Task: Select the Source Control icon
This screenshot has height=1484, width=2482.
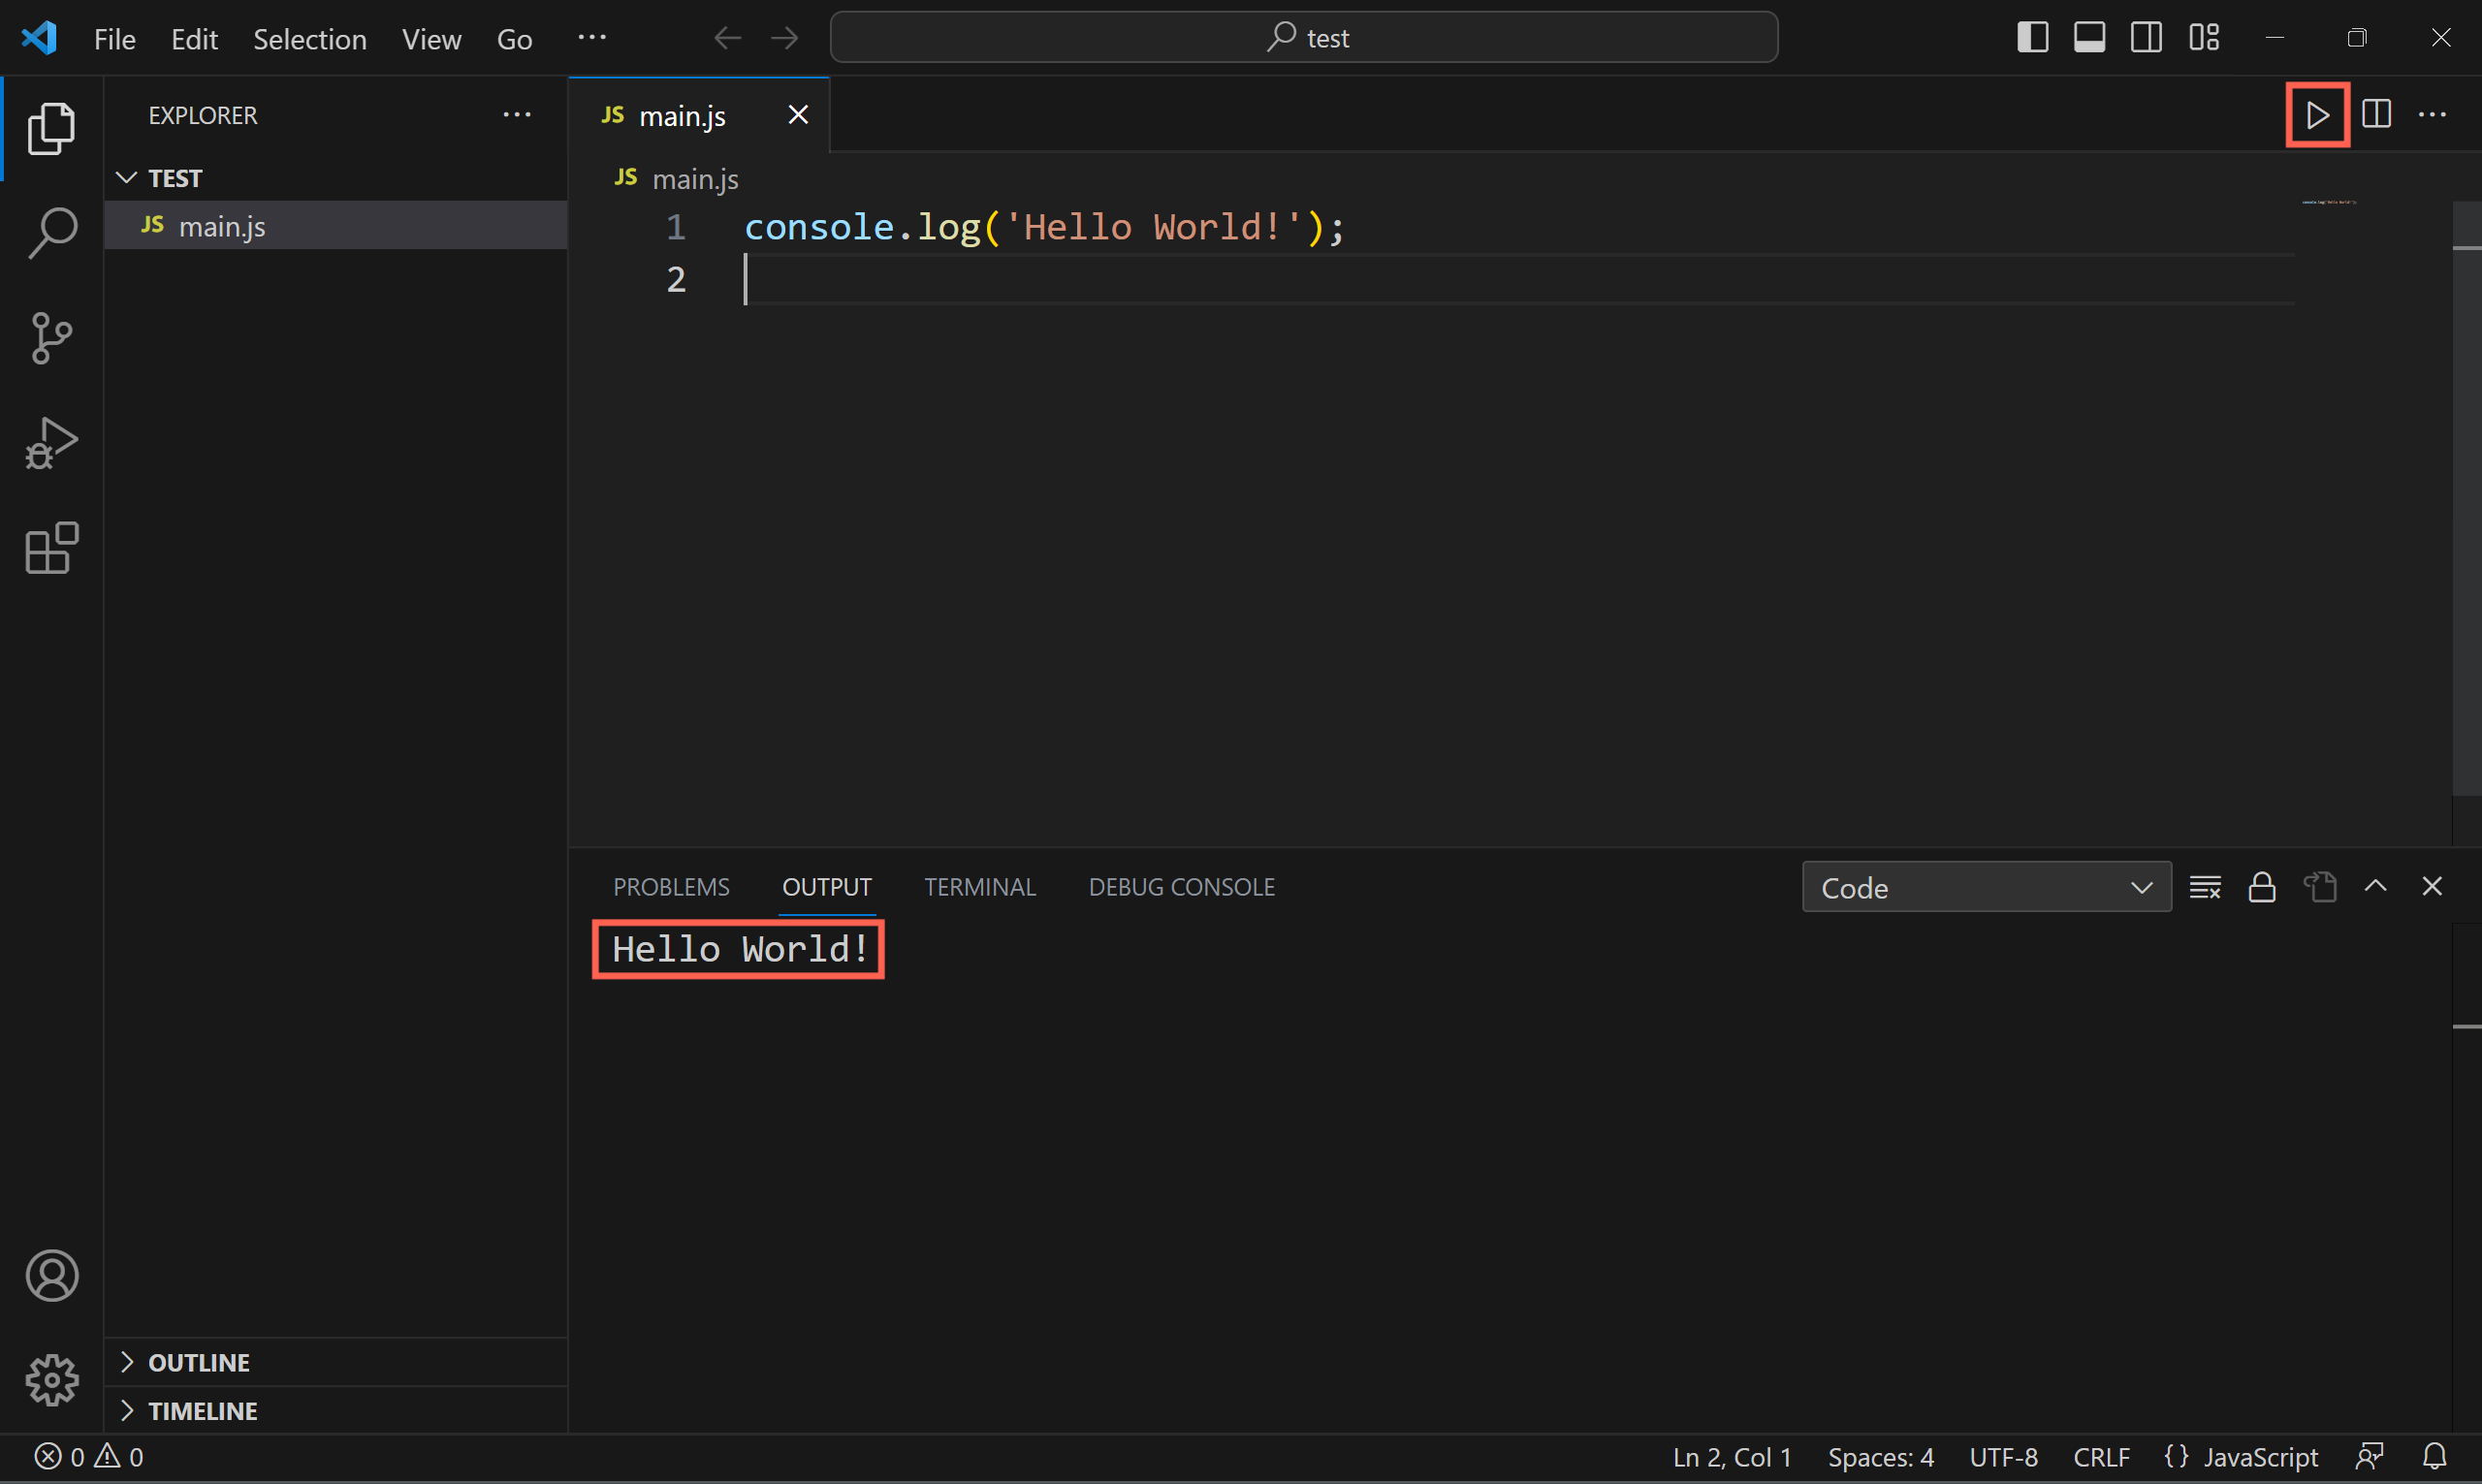Action: [52, 338]
